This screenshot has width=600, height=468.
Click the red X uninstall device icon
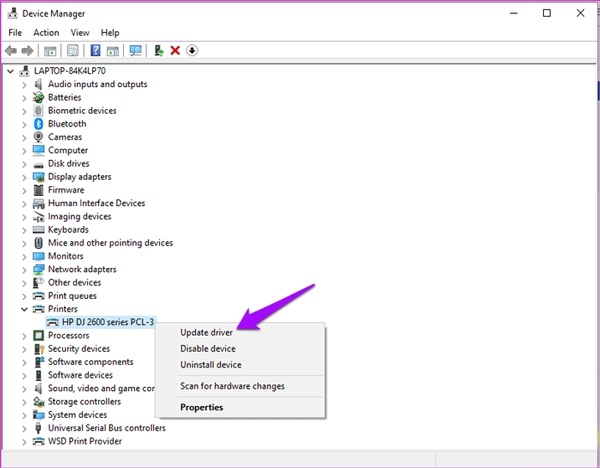click(x=175, y=51)
